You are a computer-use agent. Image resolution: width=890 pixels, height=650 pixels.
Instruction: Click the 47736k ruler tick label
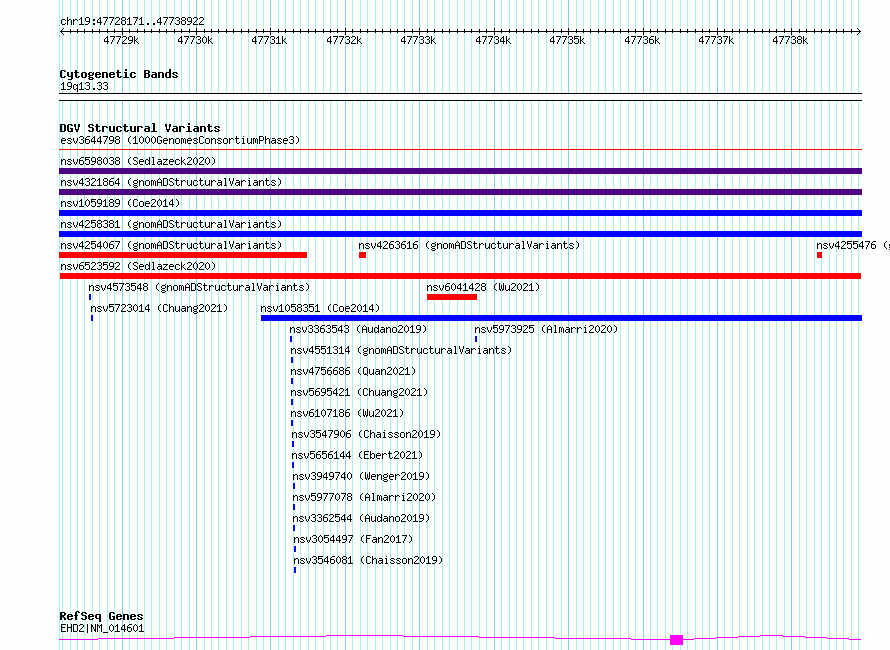click(642, 40)
